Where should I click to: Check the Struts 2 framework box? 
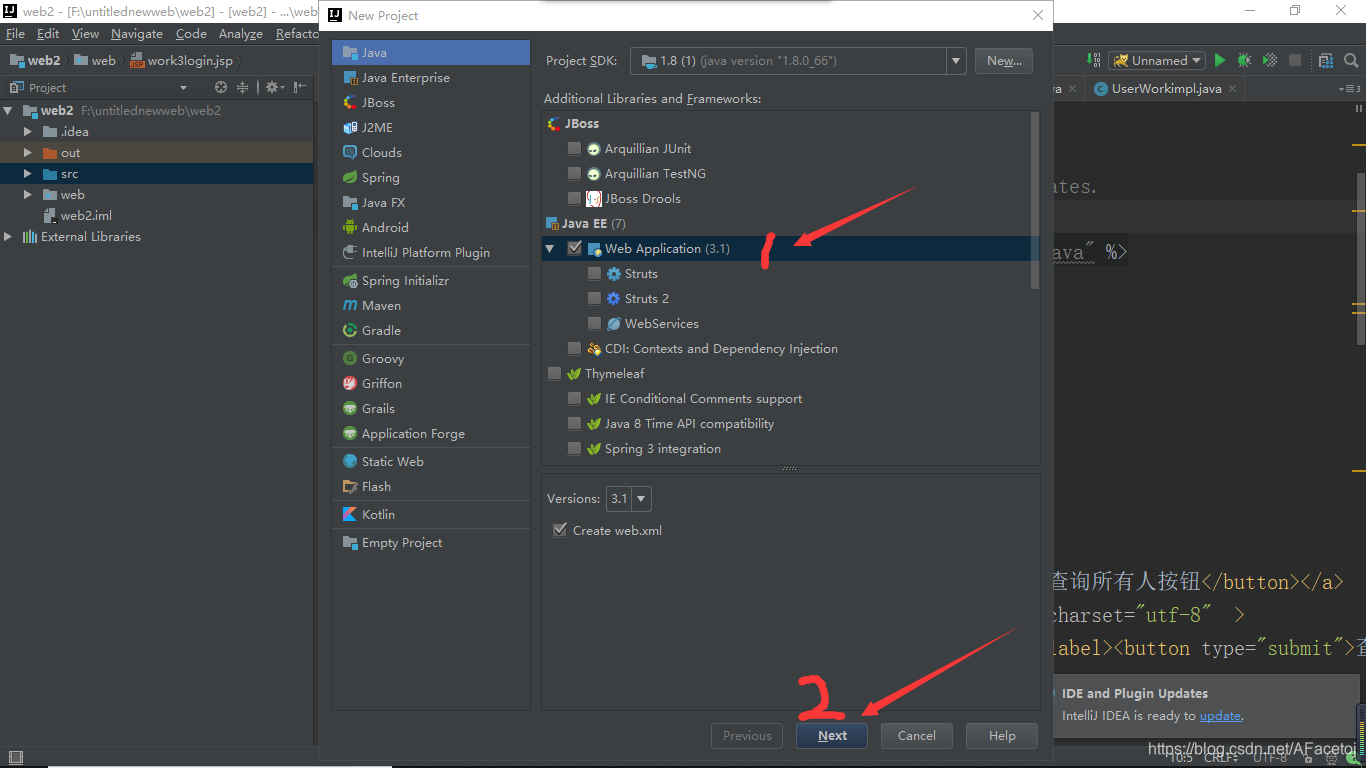(x=594, y=298)
